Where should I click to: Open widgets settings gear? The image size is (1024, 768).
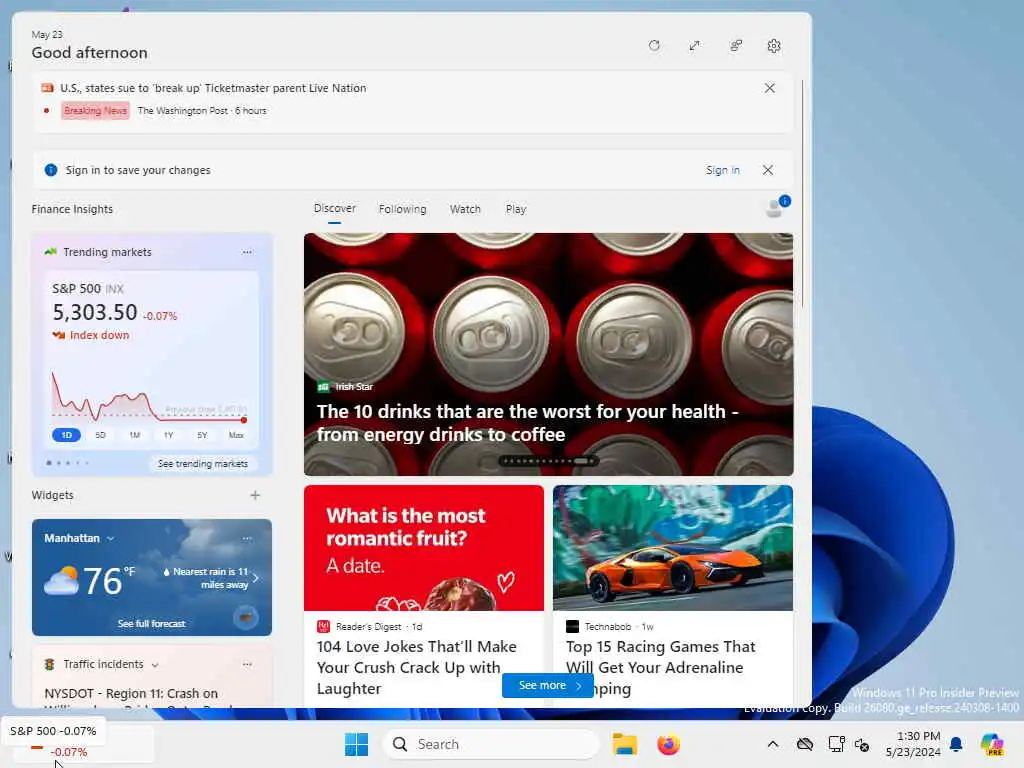click(x=774, y=46)
